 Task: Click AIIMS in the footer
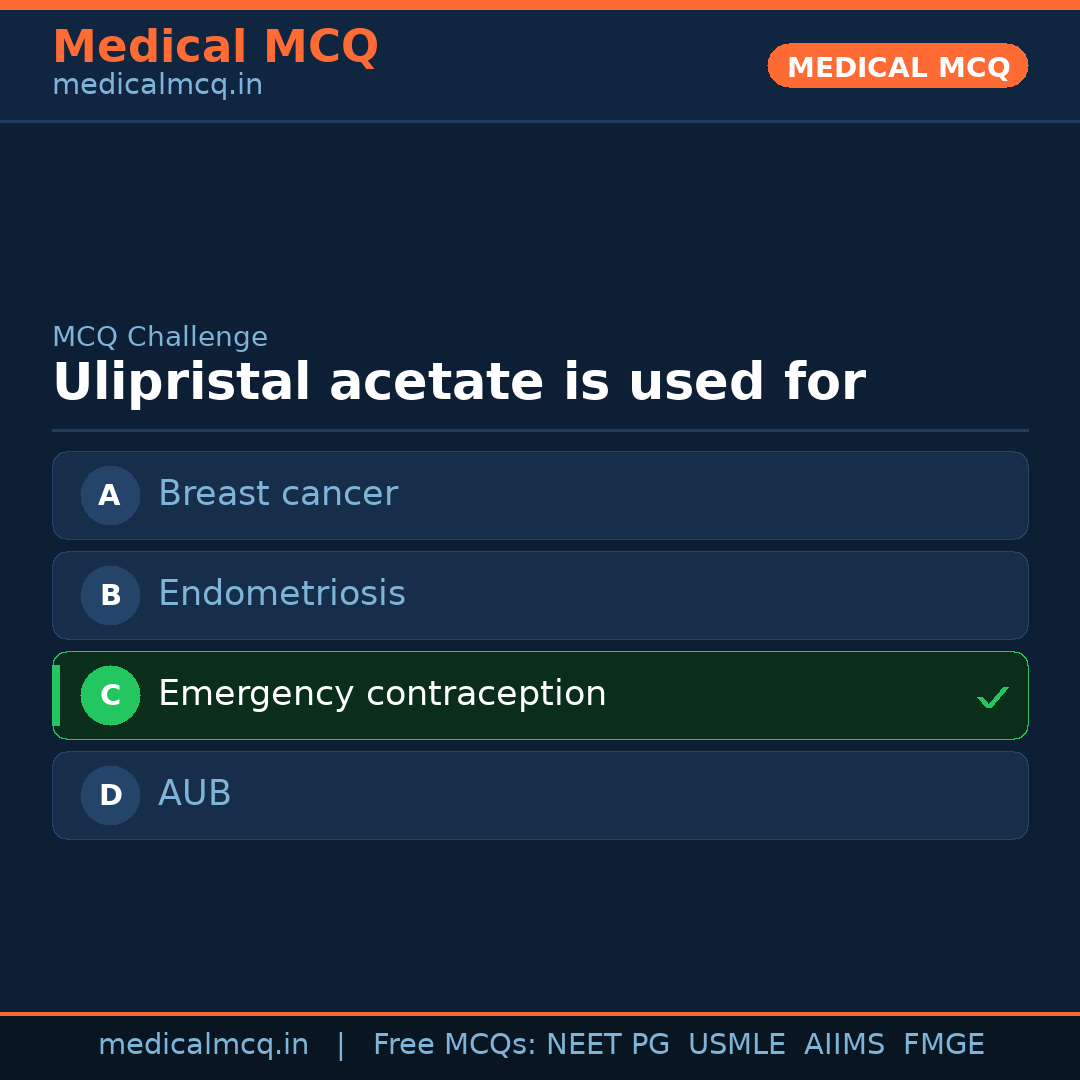click(x=844, y=1045)
